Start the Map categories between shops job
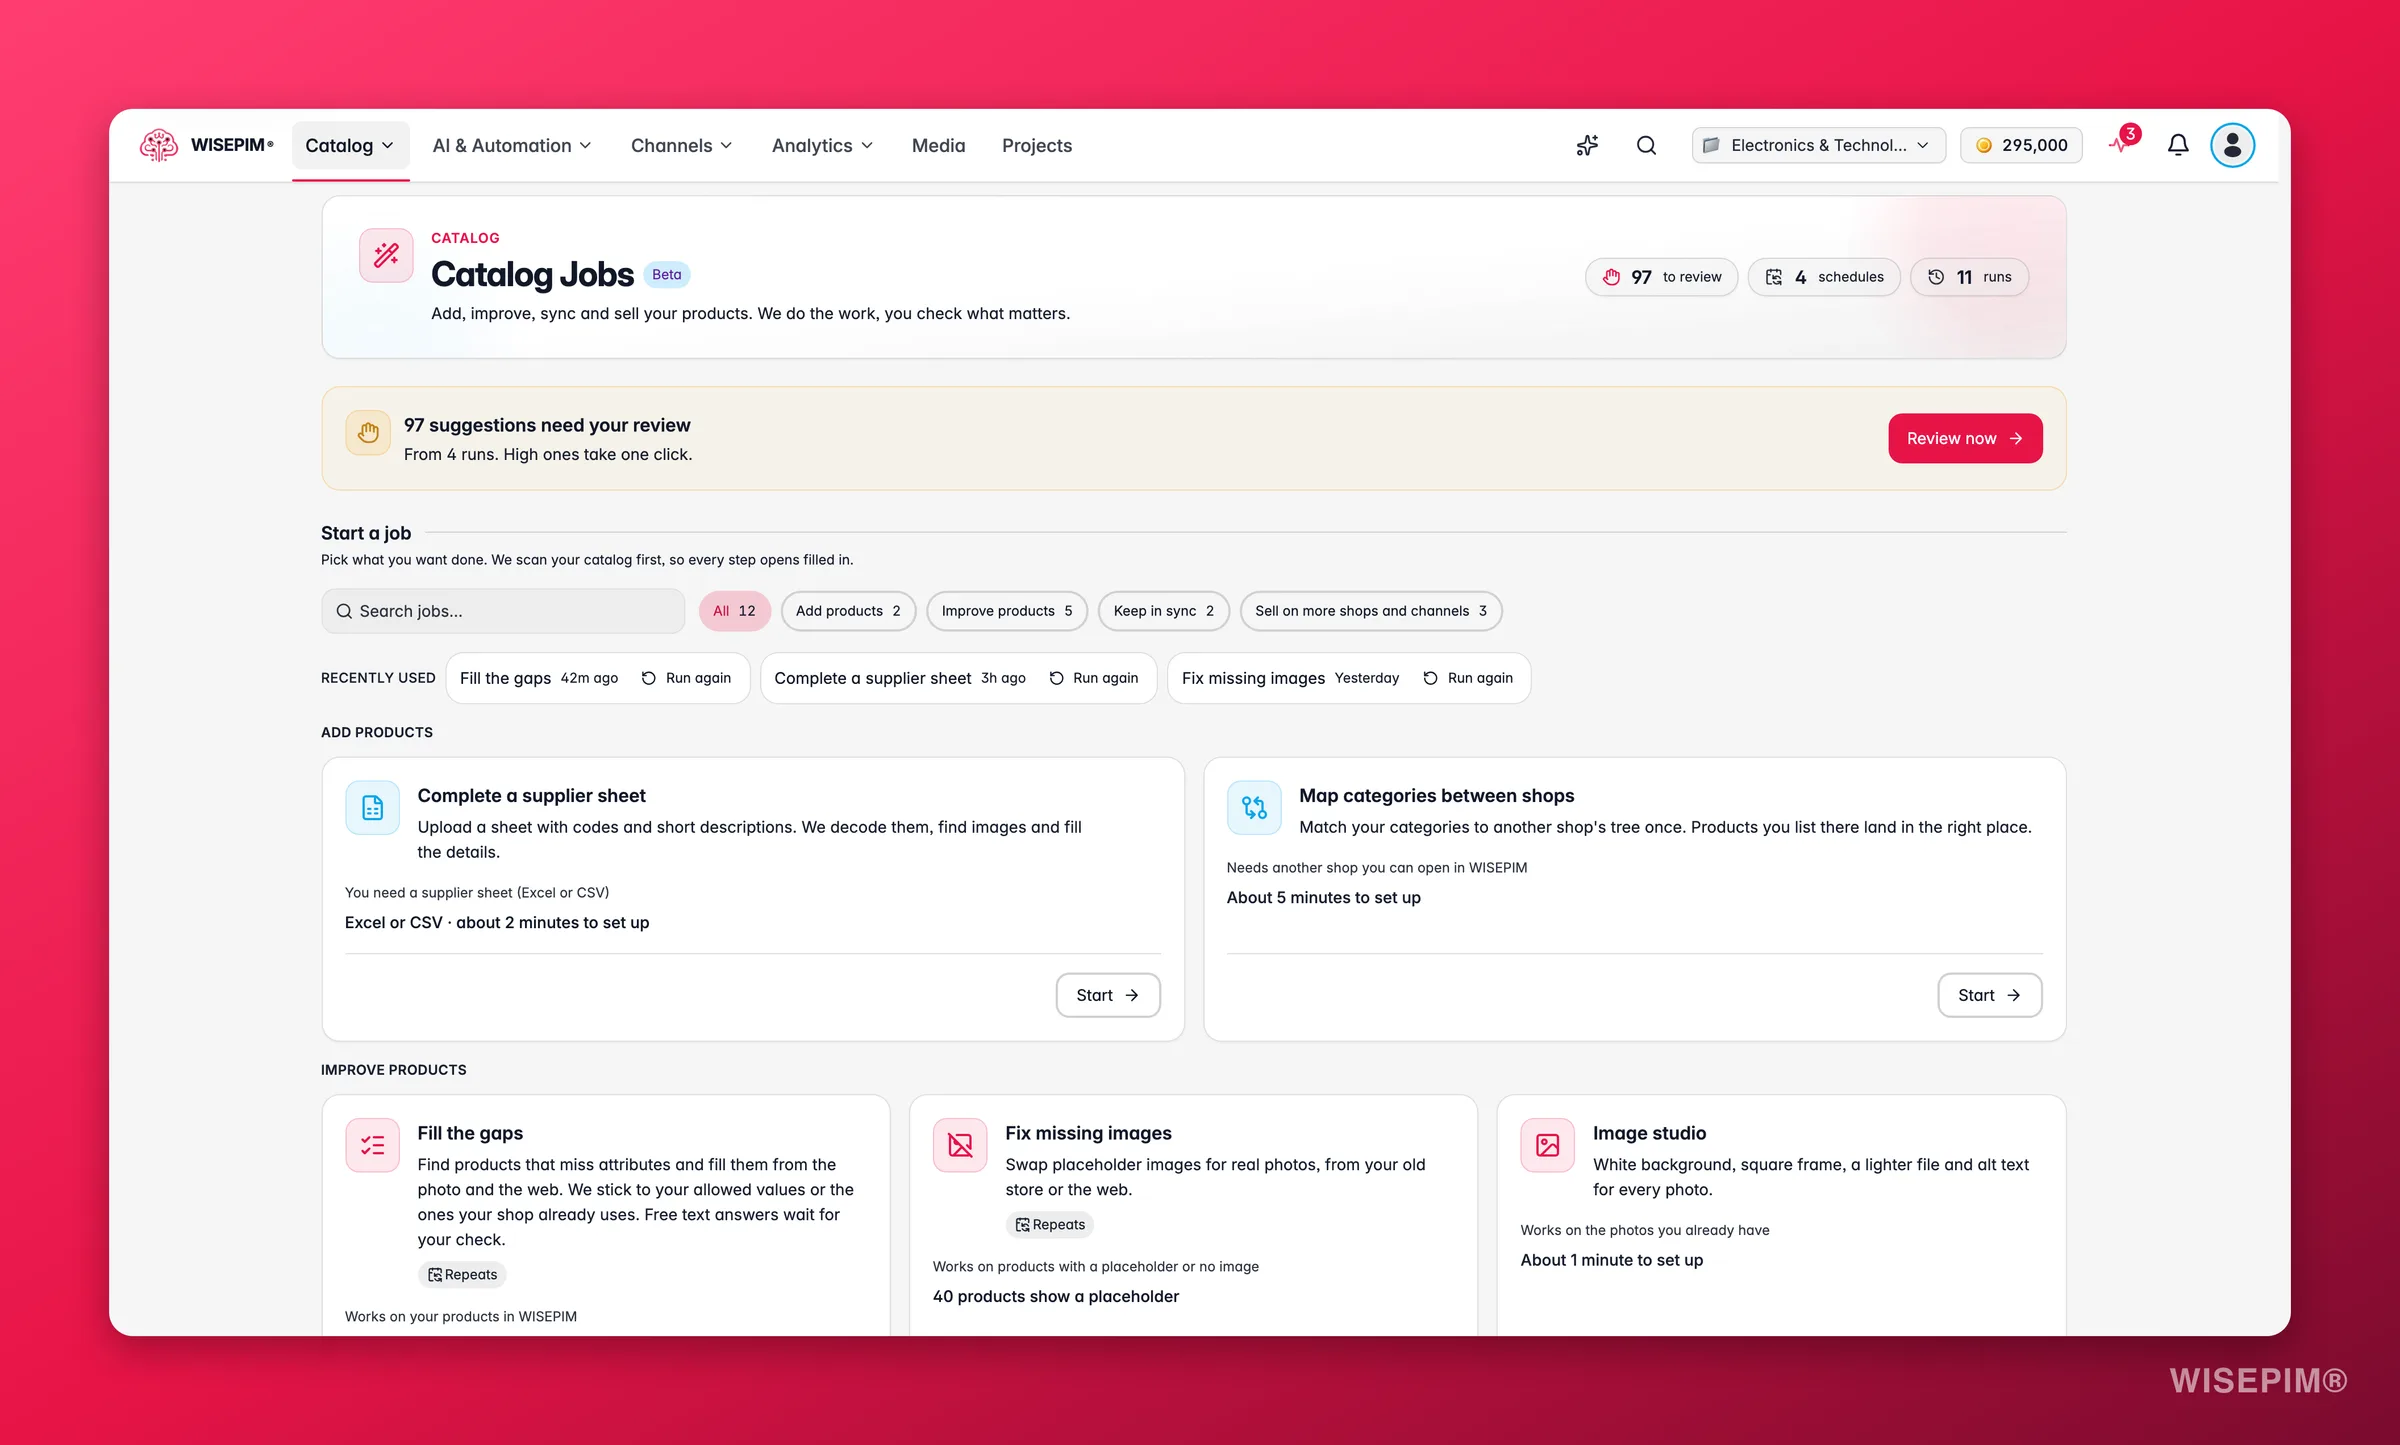 (1990, 995)
